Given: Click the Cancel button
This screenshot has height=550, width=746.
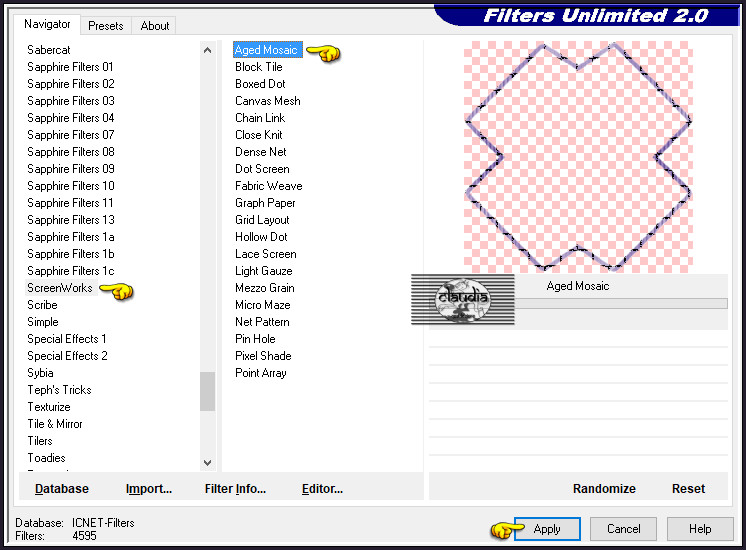Looking at the screenshot, I should (x=623, y=529).
